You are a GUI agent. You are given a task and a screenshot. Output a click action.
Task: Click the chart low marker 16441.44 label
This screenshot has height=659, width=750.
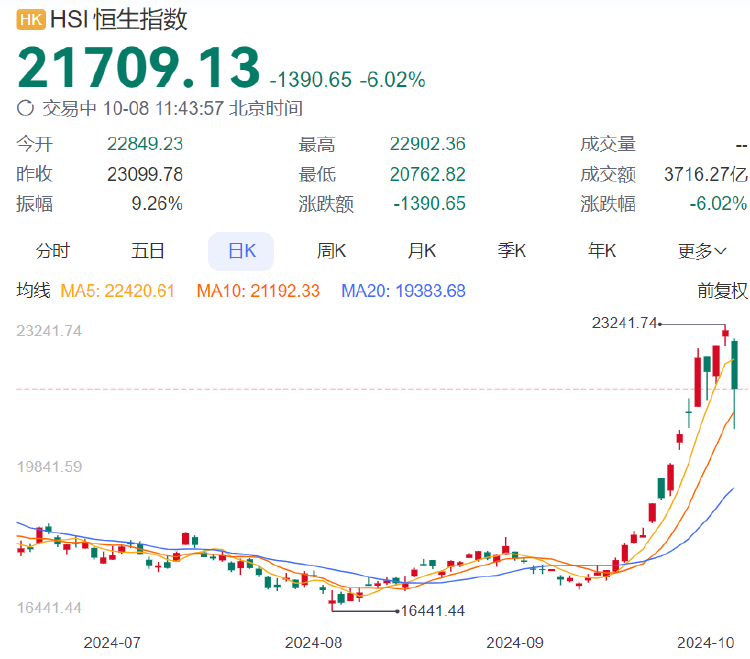(433, 611)
